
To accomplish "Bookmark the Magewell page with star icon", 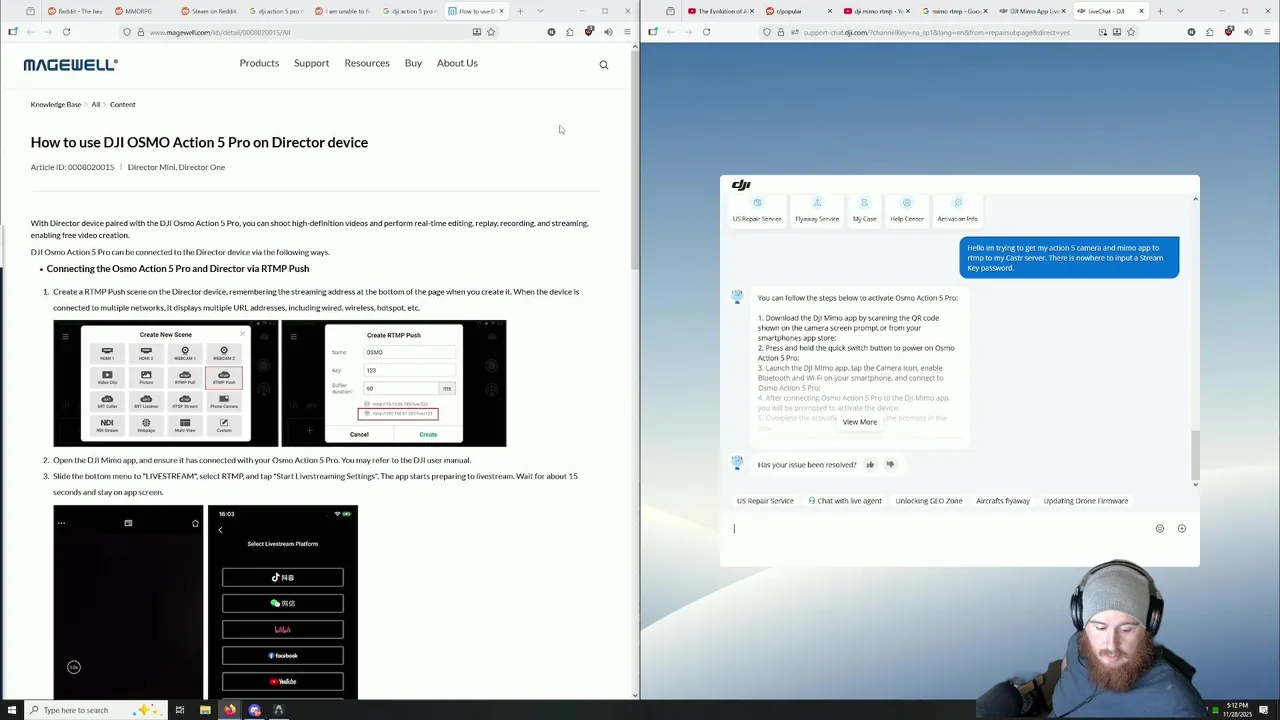I will [491, 32].
